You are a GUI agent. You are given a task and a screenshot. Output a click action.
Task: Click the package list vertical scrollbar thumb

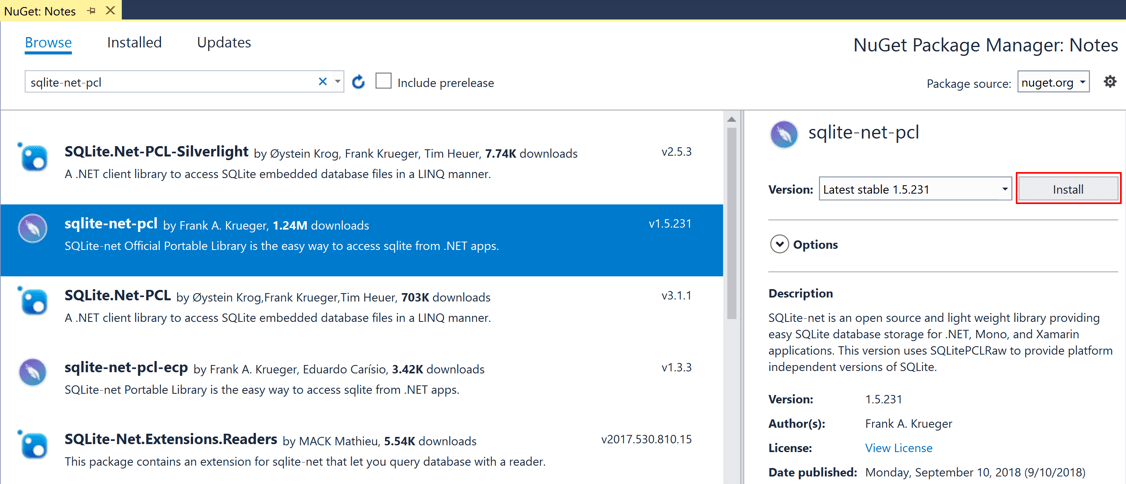(x=731, y=223)
